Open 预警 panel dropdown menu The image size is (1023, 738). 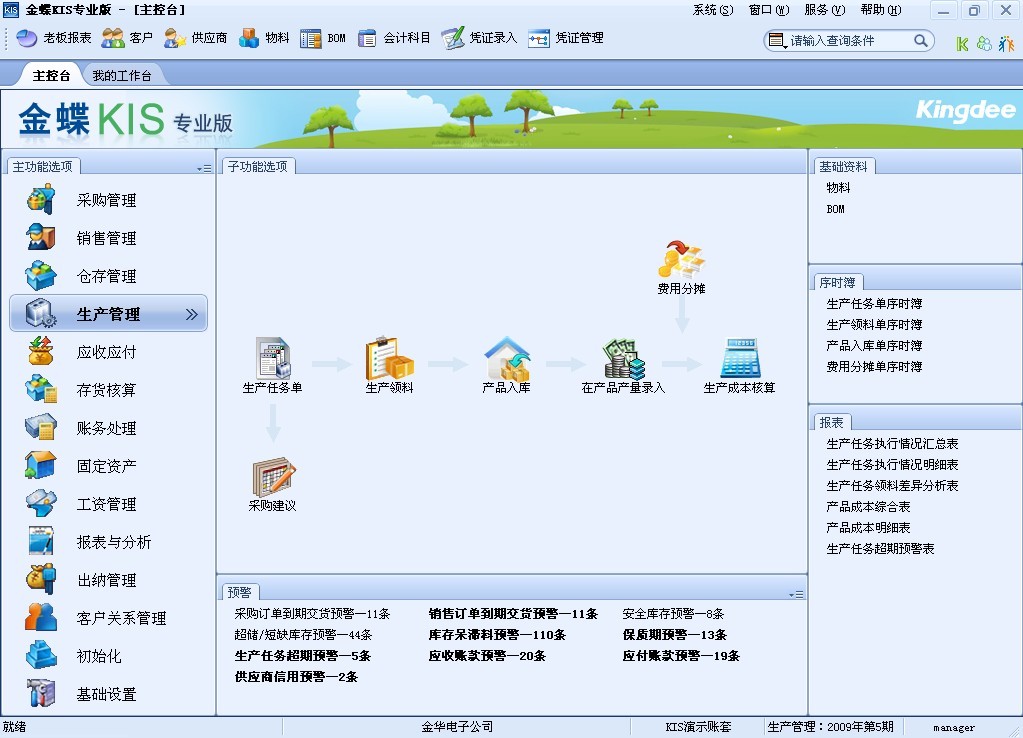[x=796, y=594]
